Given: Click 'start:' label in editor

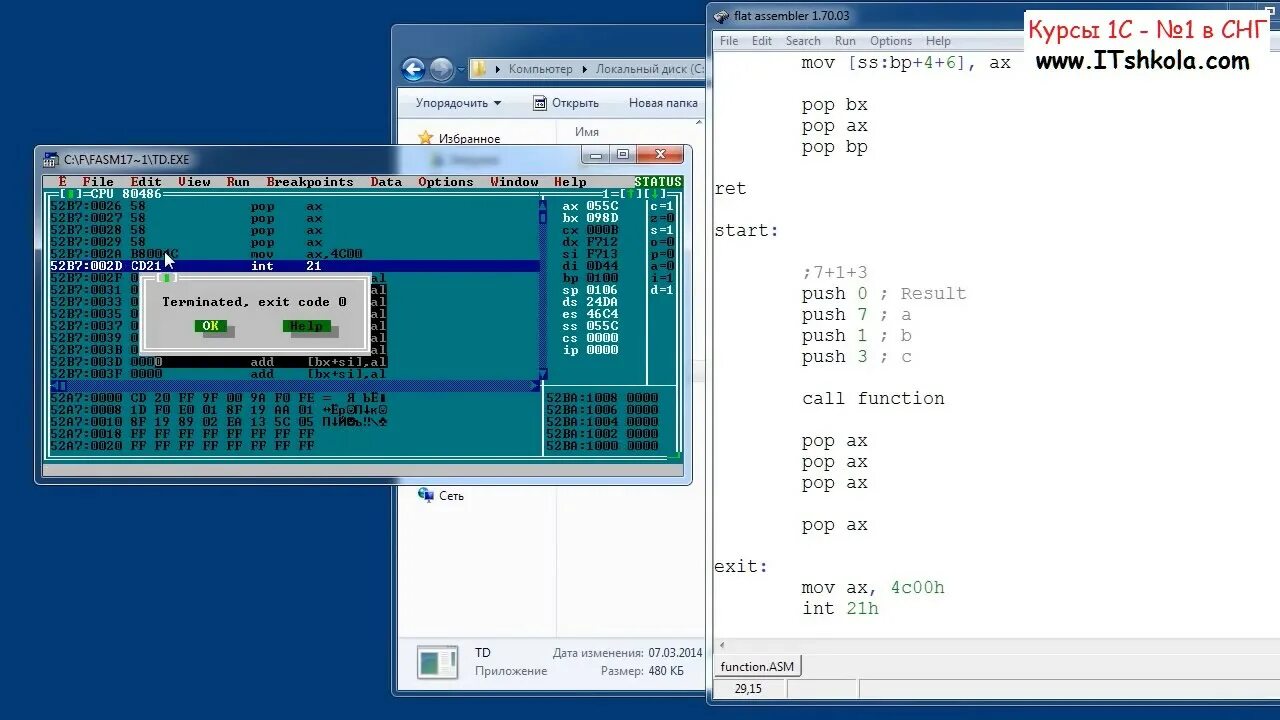Looking at the screenshot, I should pyautogui.click(x=746, y=230).
